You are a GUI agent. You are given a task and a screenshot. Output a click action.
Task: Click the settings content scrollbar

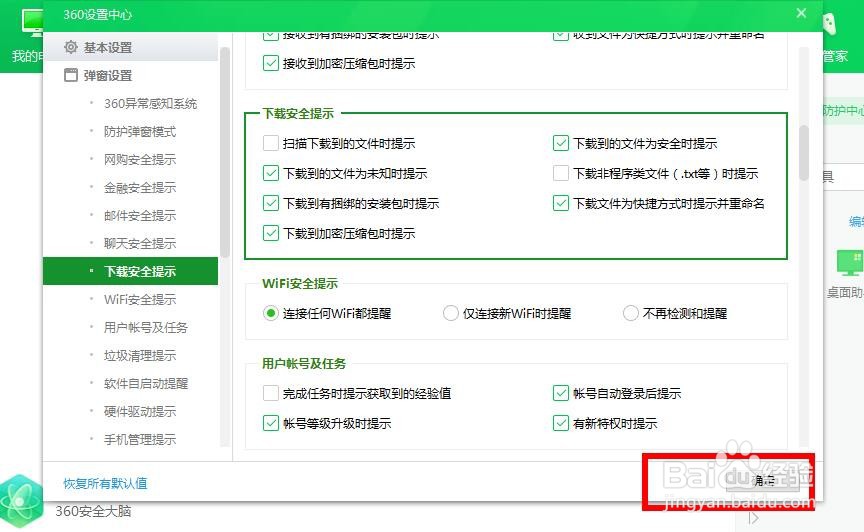804,153
